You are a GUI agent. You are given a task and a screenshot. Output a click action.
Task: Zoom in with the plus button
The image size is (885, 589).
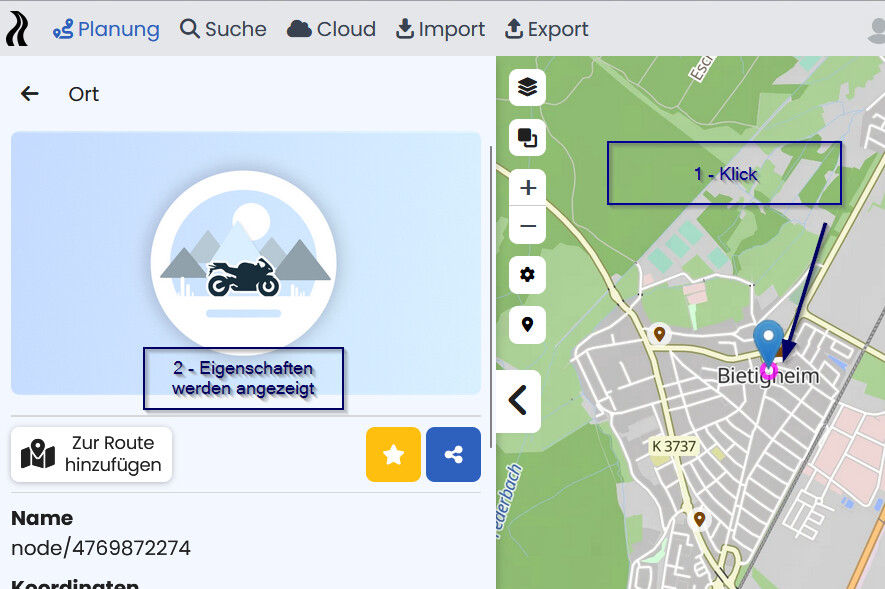point(527,188)
